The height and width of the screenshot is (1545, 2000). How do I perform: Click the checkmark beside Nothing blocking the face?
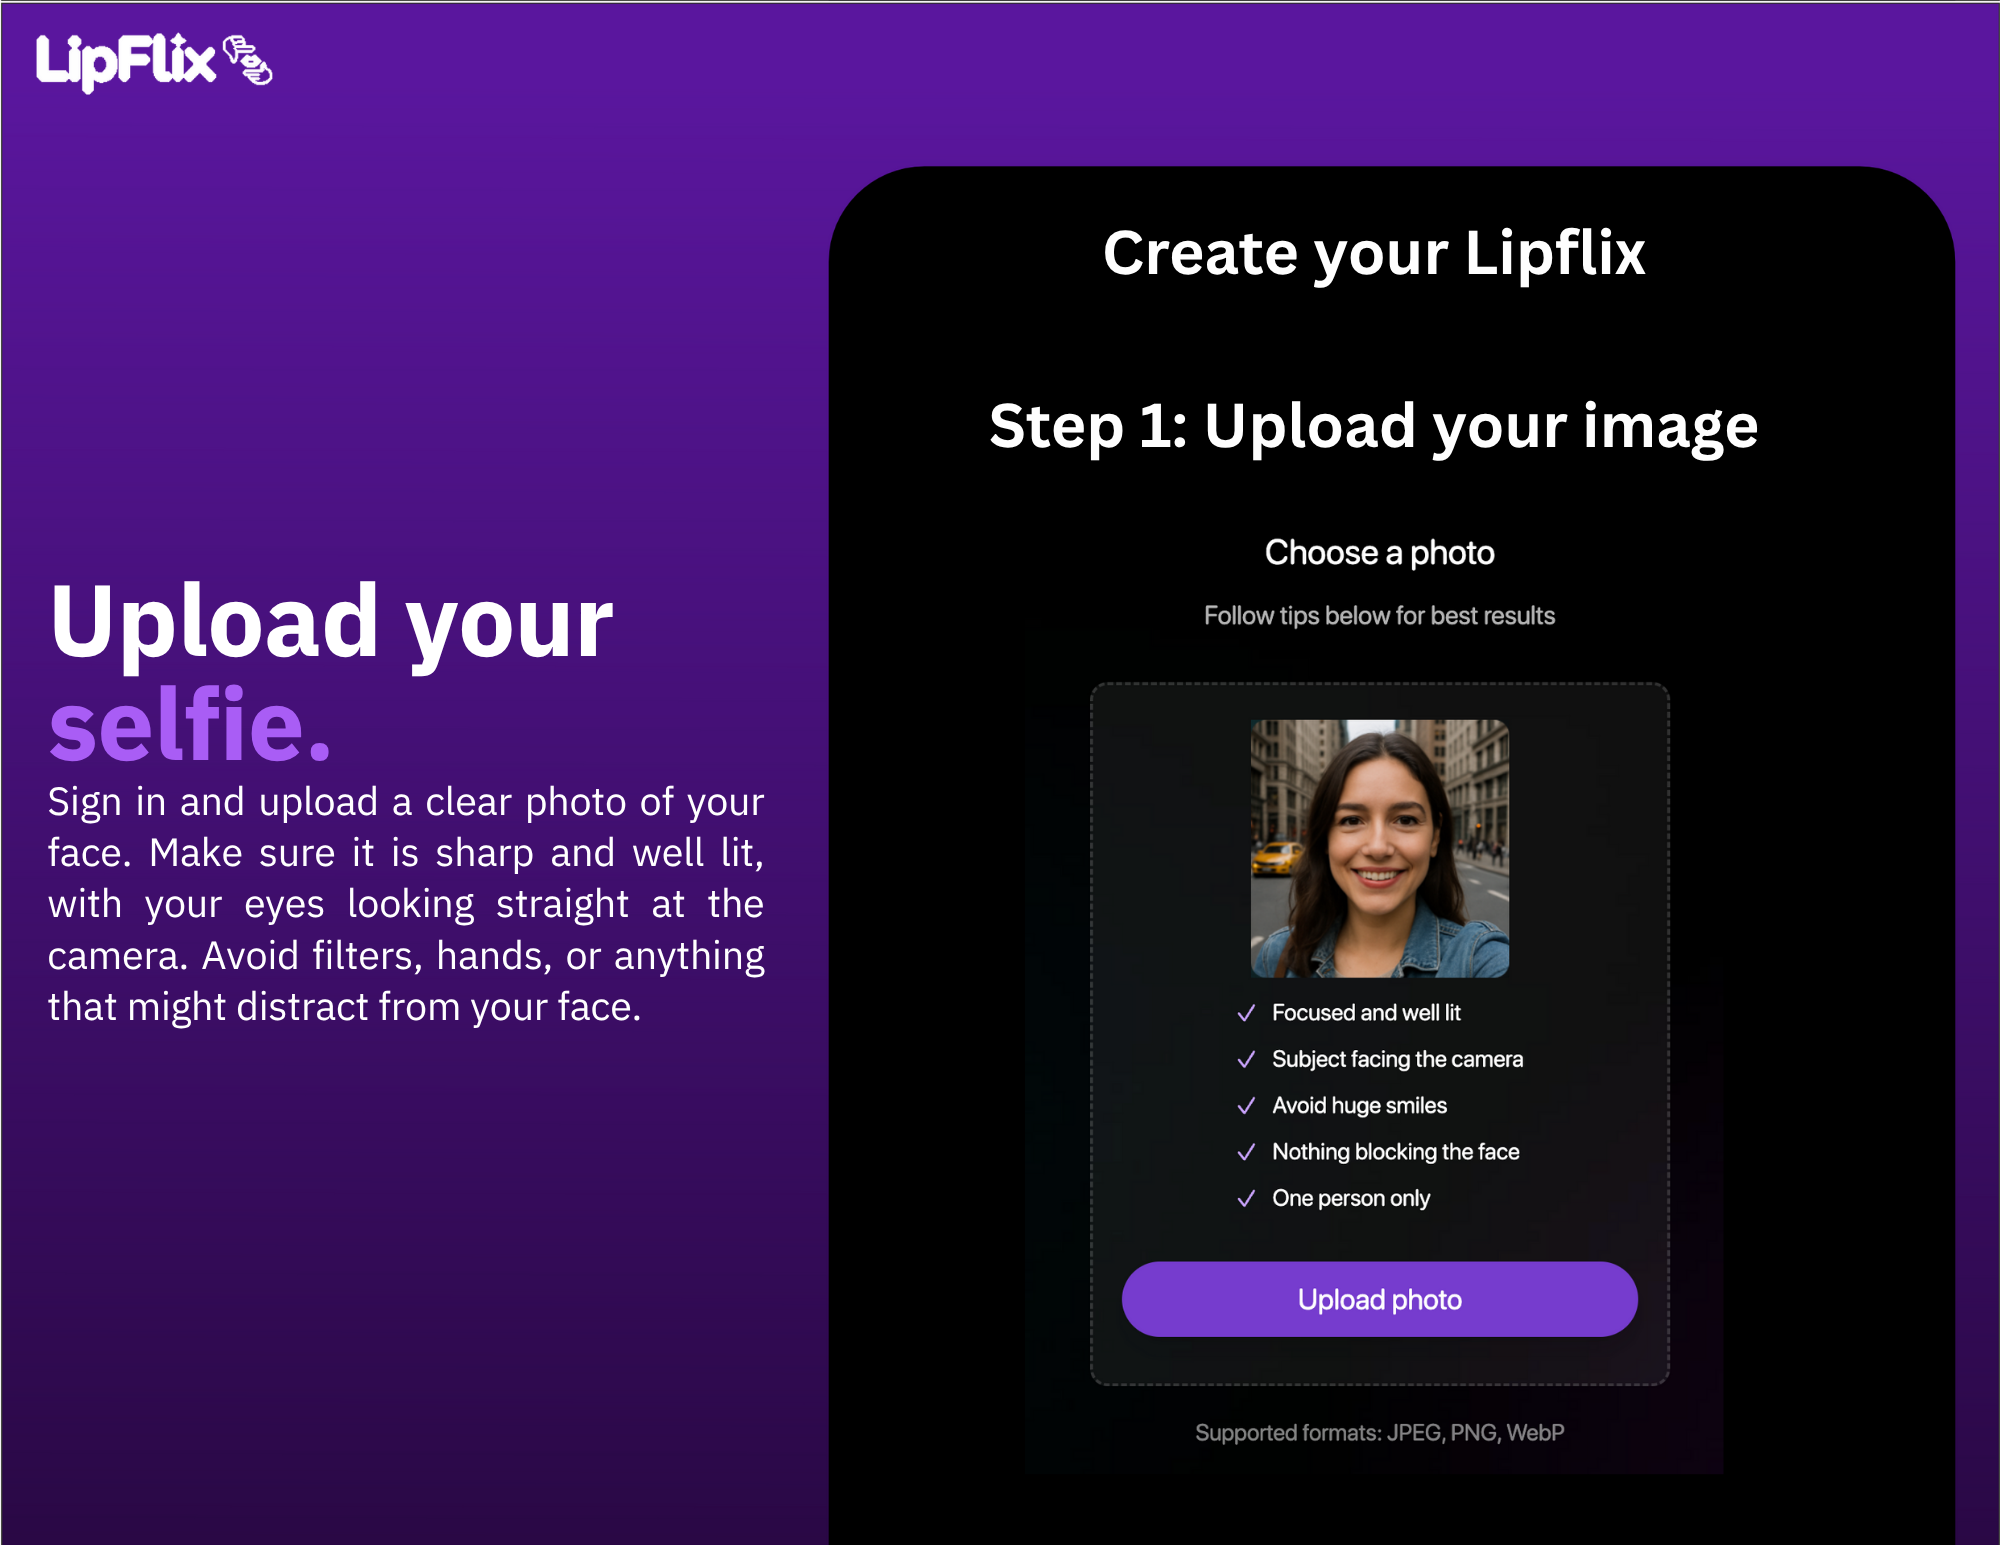pyautogui.click(x=1246, y=1152)
